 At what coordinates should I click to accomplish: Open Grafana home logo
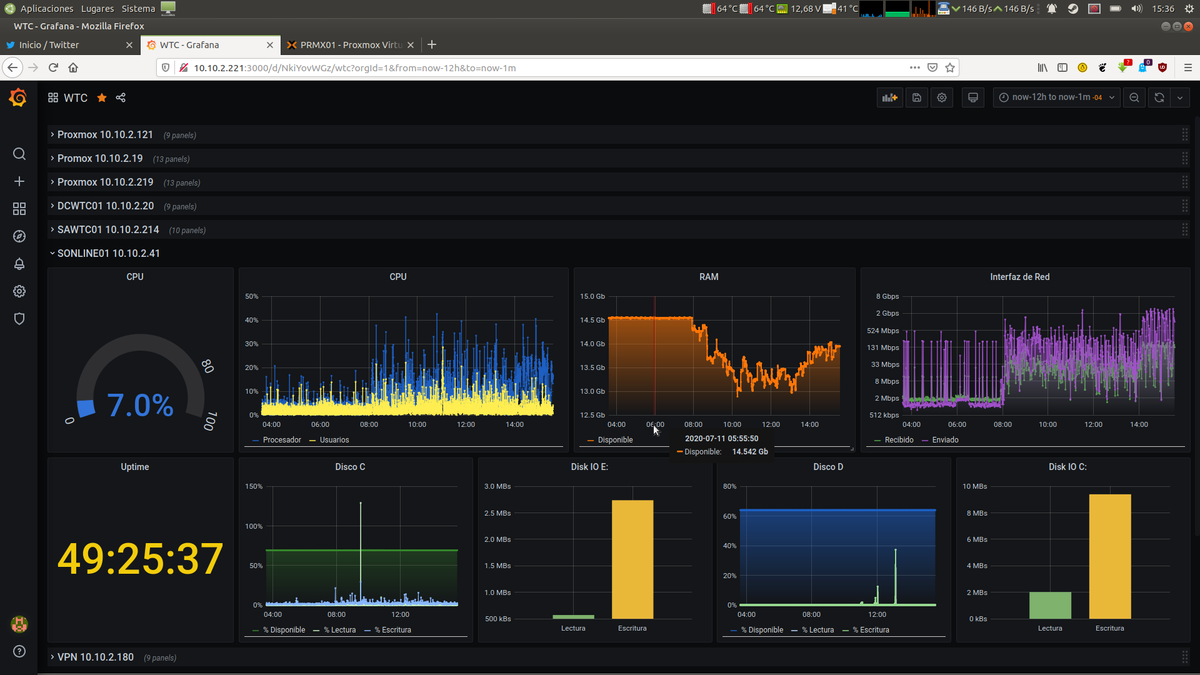click(18, 98)
